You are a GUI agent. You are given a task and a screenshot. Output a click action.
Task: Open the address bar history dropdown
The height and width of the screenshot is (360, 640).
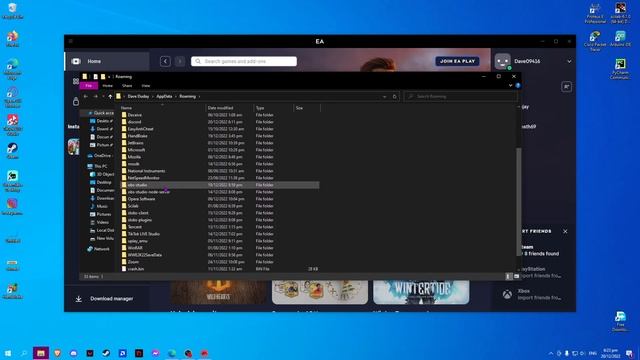pyautogui.click(x=384, y=97)
